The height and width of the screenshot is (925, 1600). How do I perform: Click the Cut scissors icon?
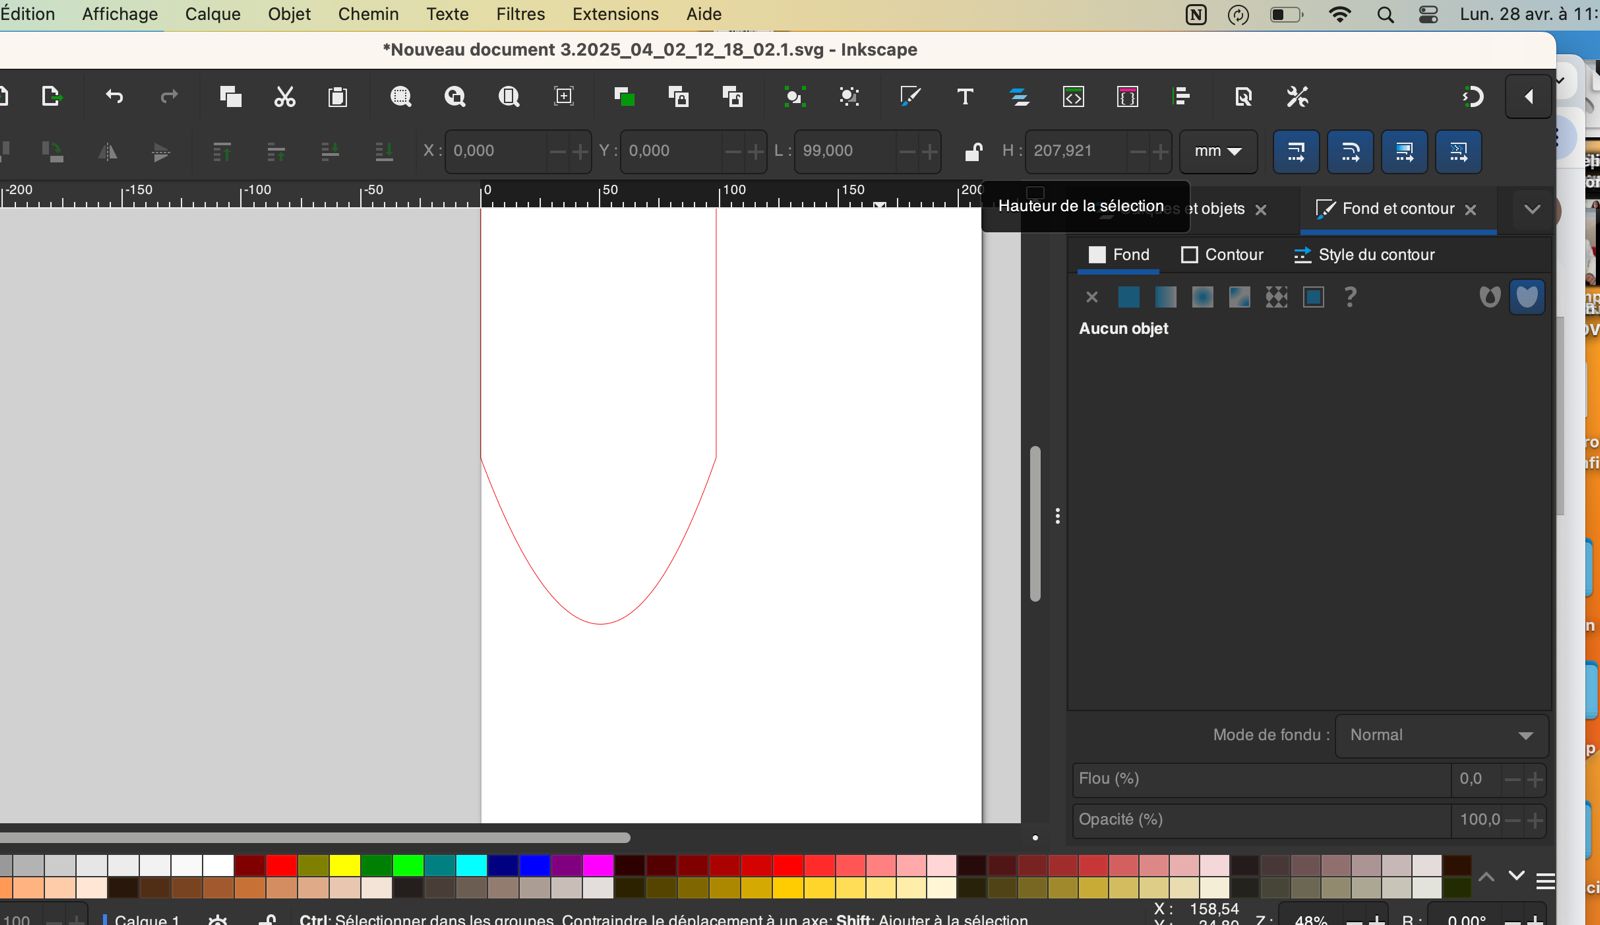[285, 97]
